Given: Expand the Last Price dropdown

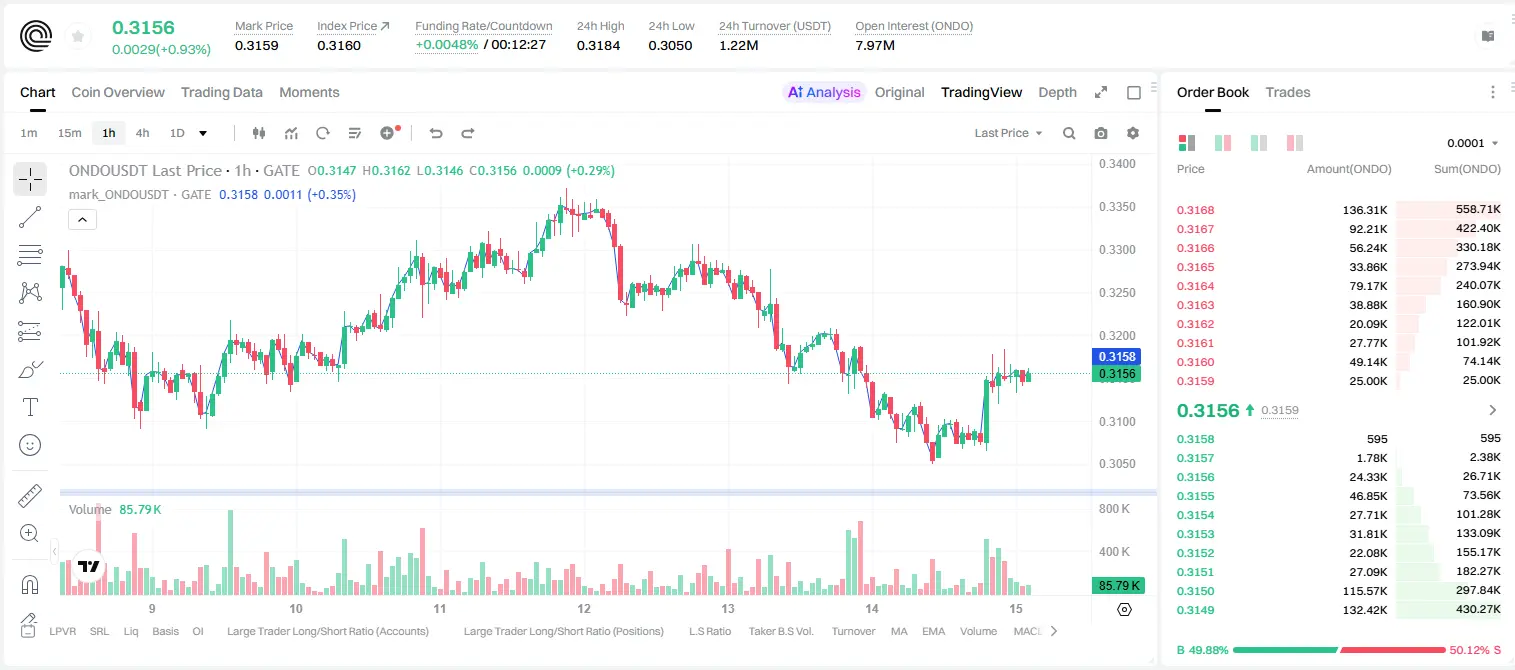Looking at the screenshot, I should [x=1008, y=133].
